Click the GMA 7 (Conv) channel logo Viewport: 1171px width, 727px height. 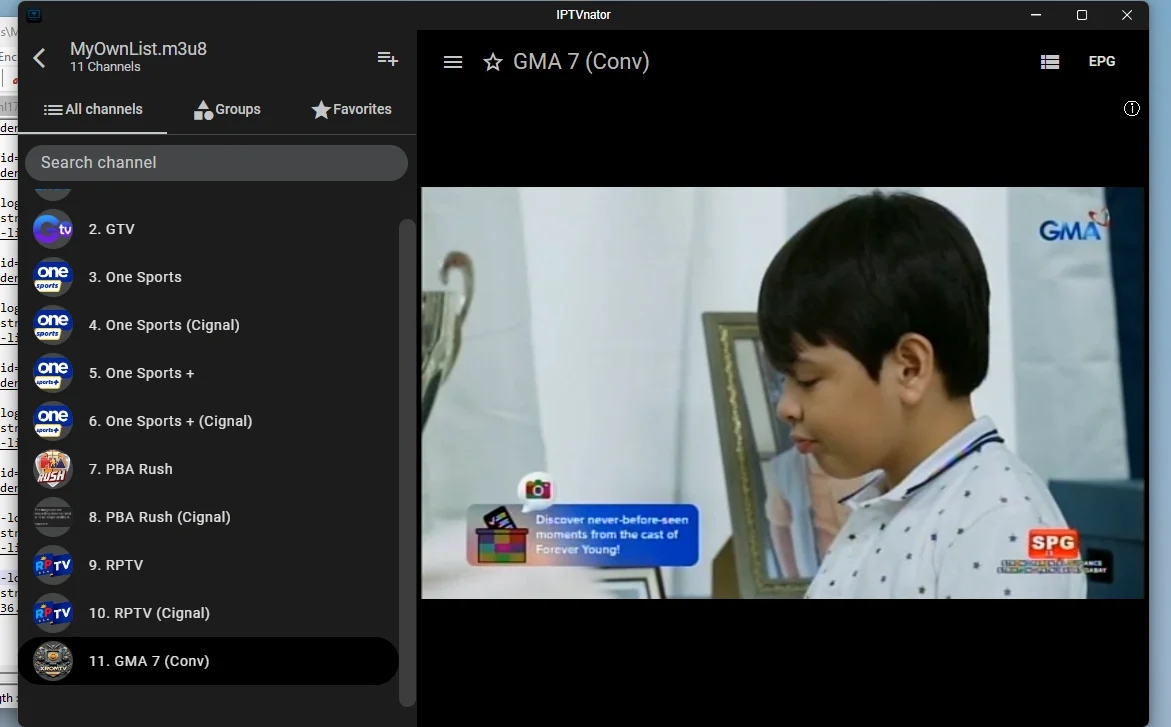click(53, 661)
